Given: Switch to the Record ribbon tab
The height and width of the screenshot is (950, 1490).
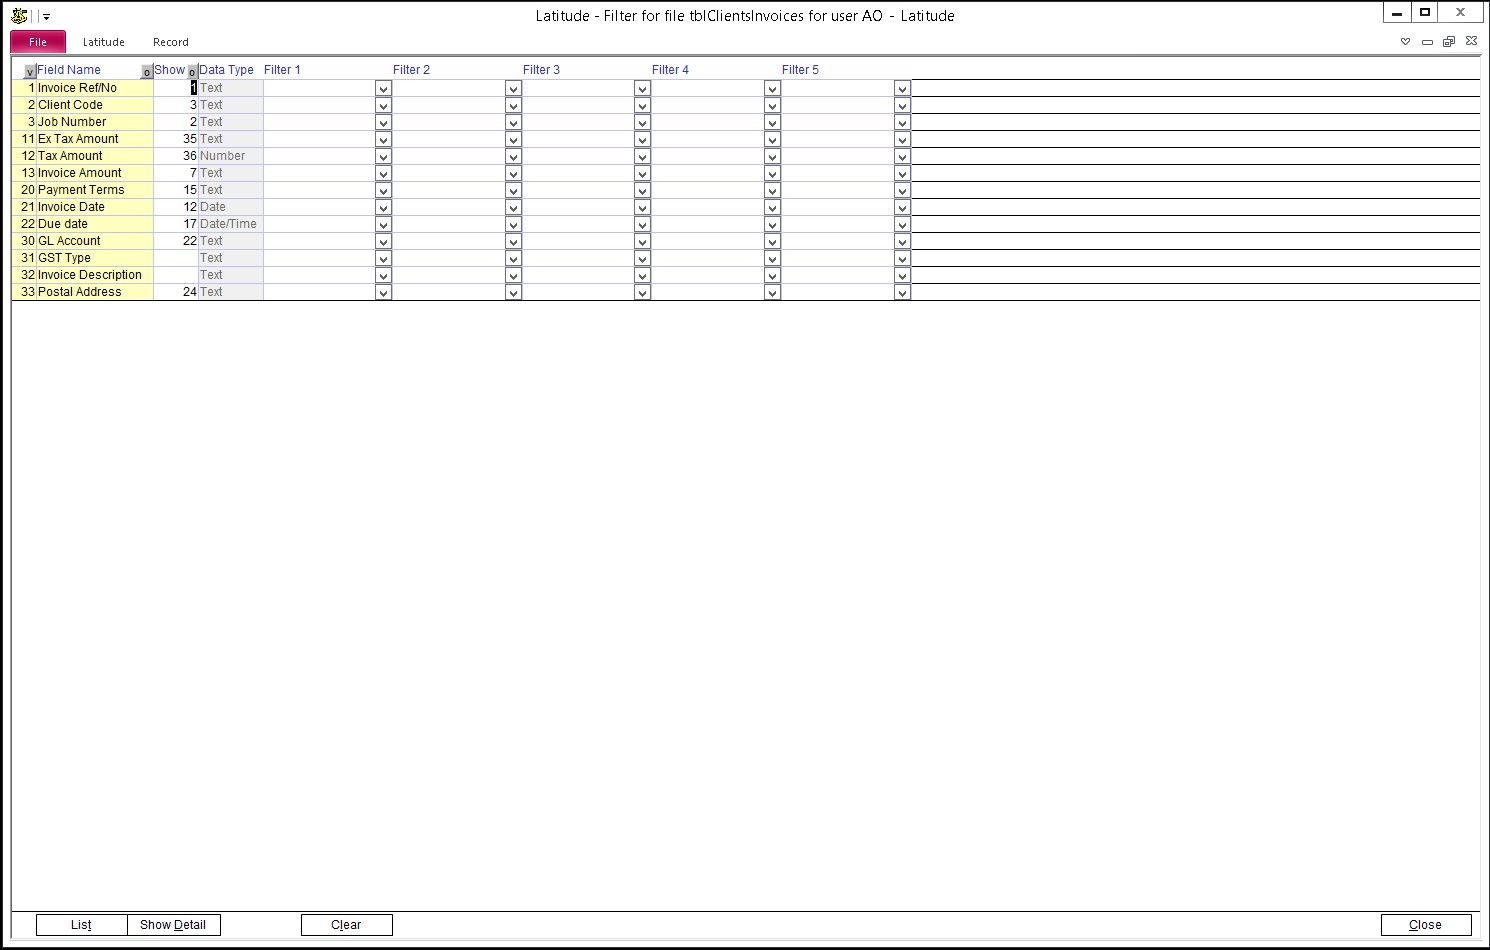Looking at the screenshot, I should point(170,42).
